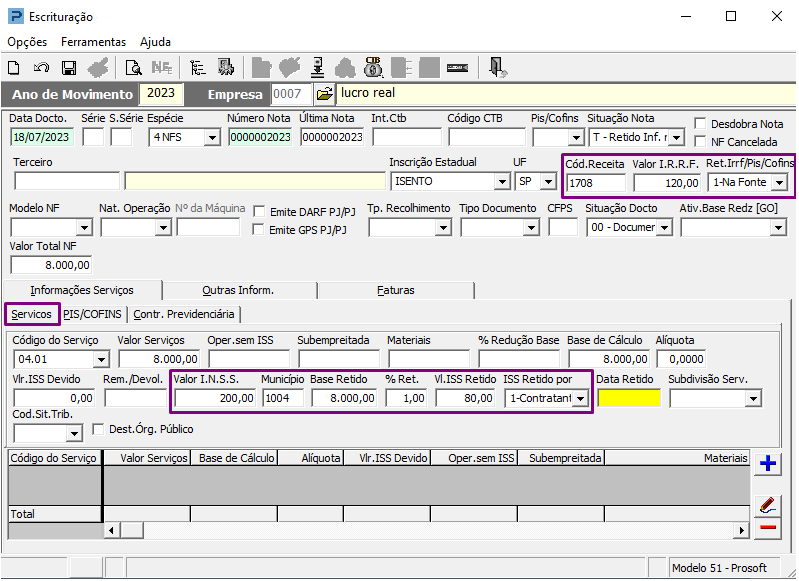Open the Ajuda menu
Viewport: 799px width, 581px height.
click(155, 42)
